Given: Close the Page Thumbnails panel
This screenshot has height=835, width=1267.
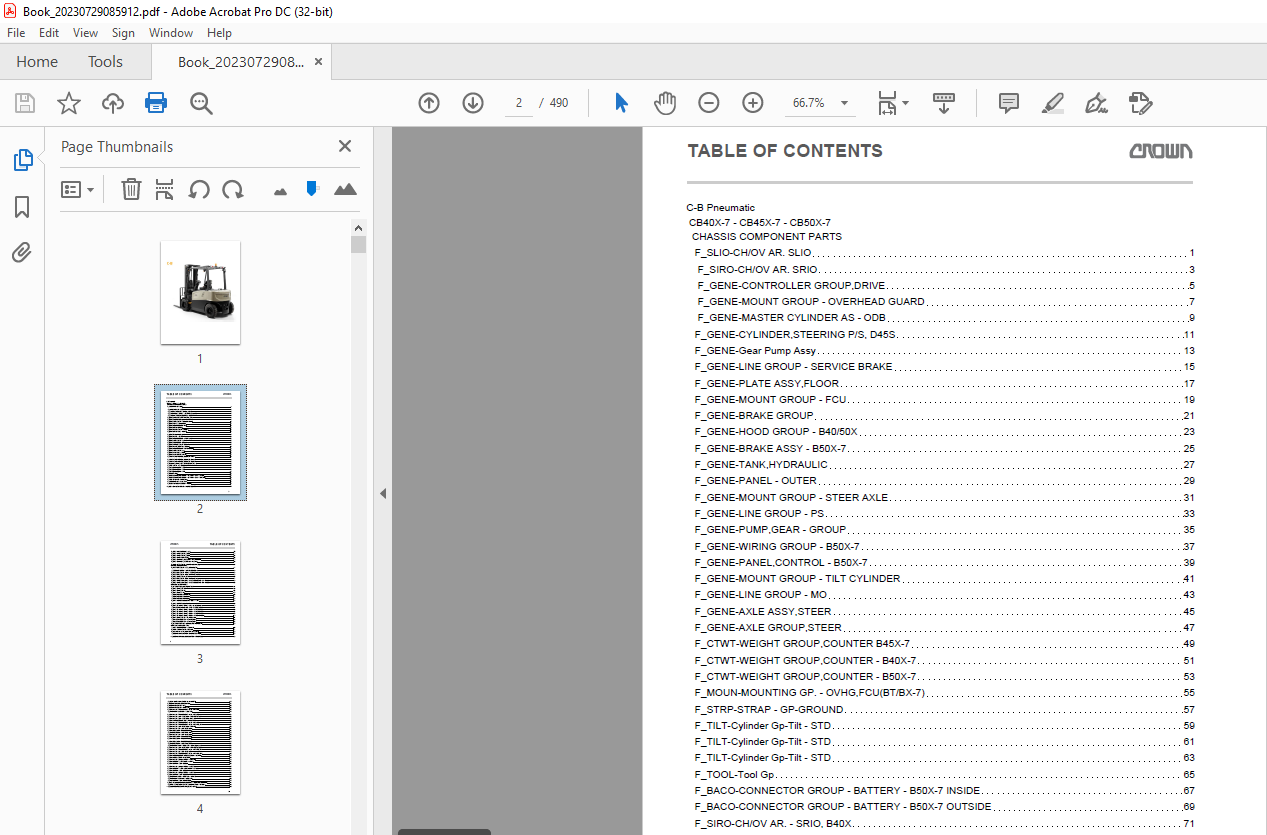Looking at the screenshot, I should (345, 146).
